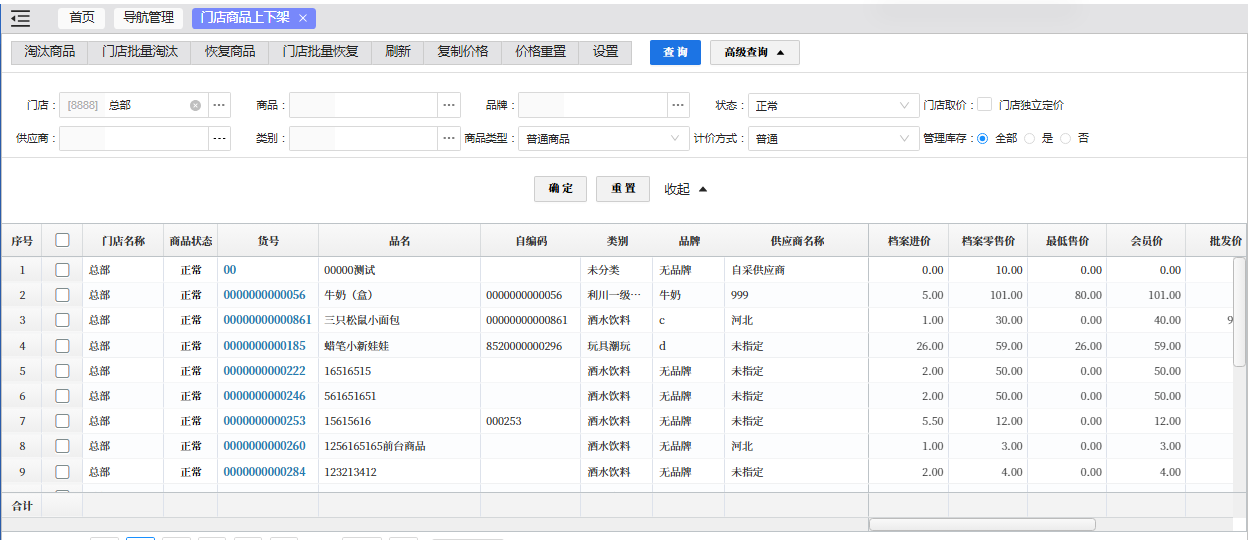Click 价格重置 toolbar item
Image resolution: width=1248 pixels, height=540 pixels.
coord(540,52)
